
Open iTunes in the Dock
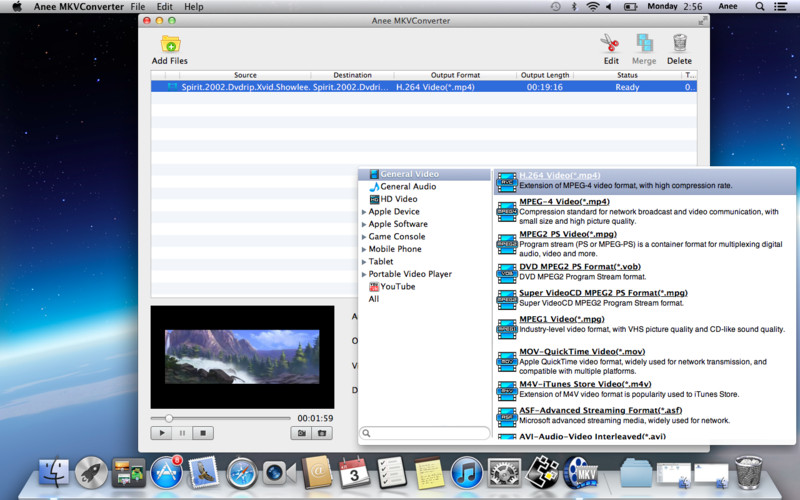466,472
